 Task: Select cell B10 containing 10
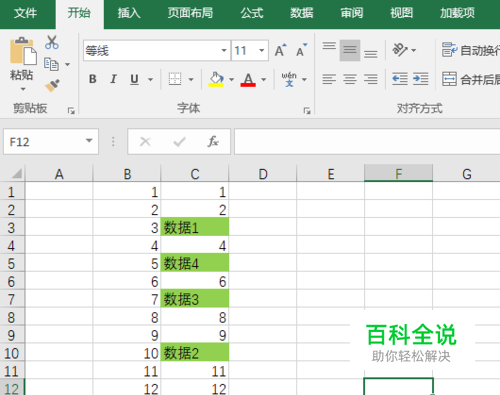coord(127,353)
